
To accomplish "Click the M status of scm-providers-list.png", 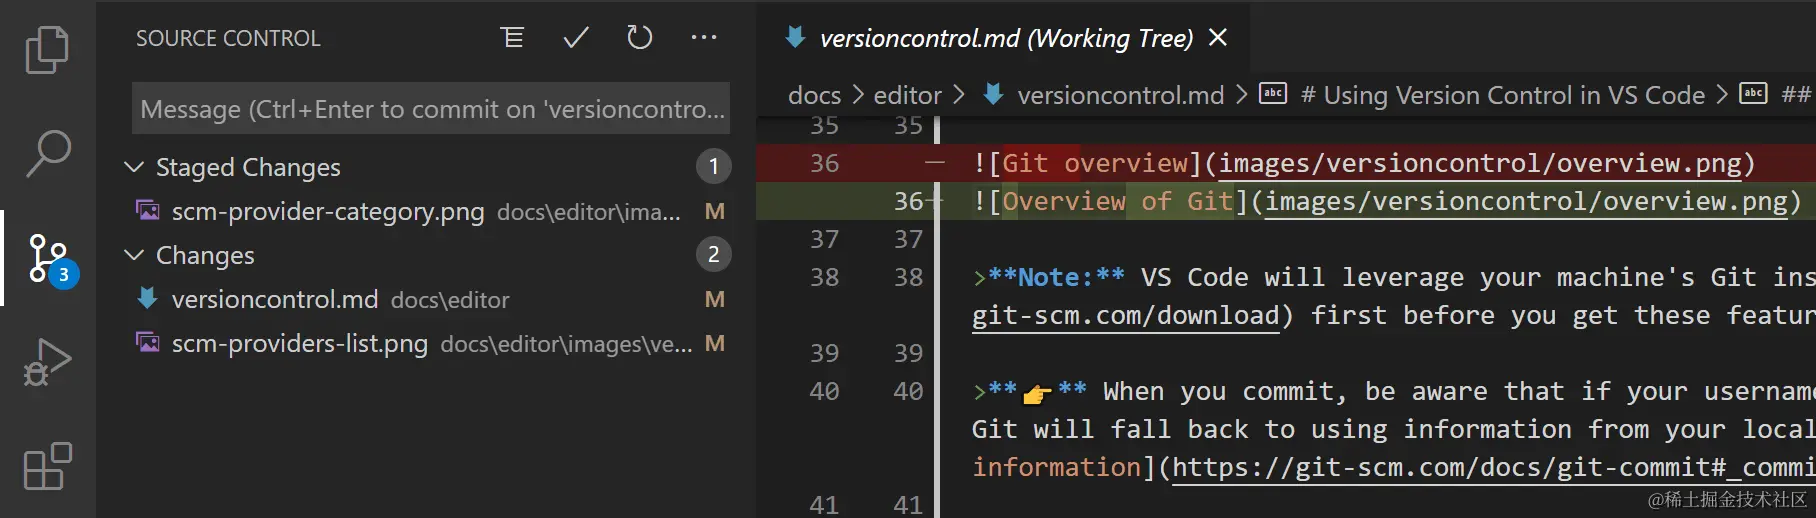I will click(714, 343).
